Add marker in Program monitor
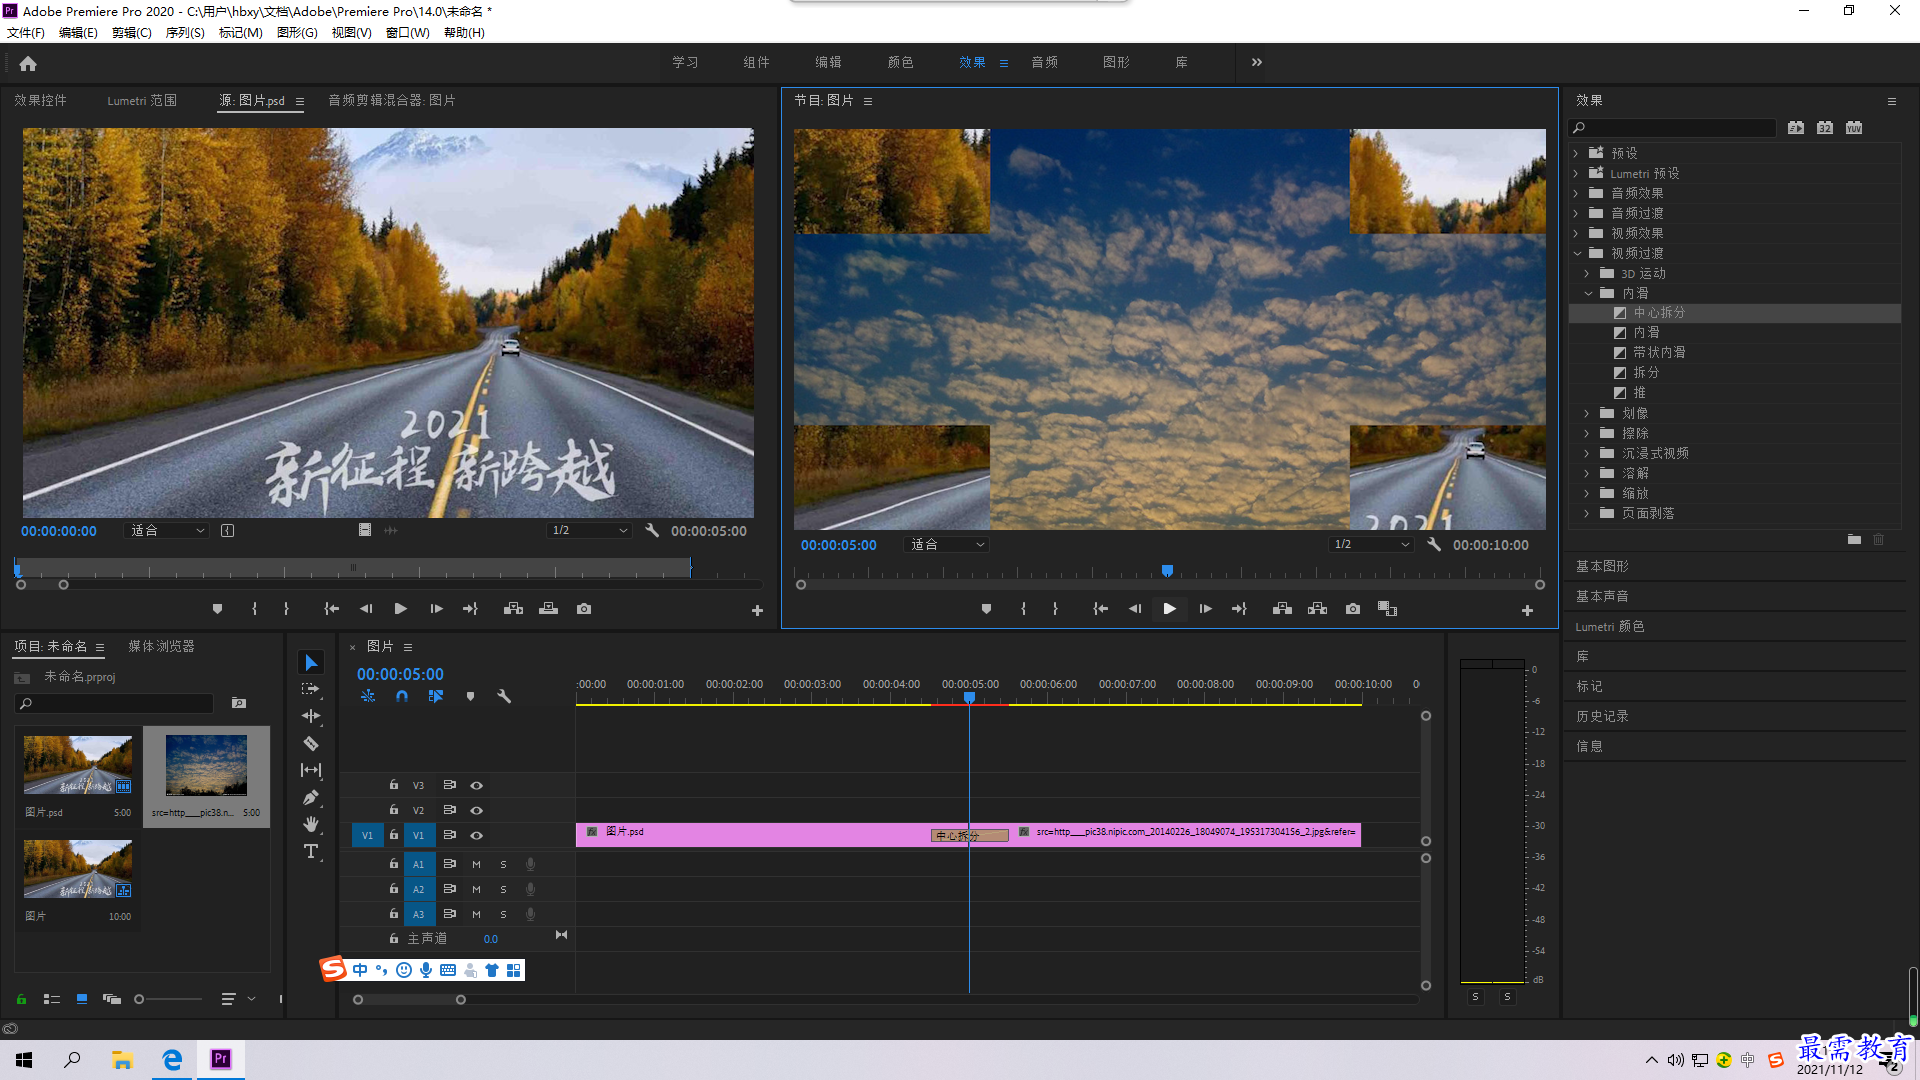Viewport: 1920px width, 1080px height. click(x=986, y=608)
